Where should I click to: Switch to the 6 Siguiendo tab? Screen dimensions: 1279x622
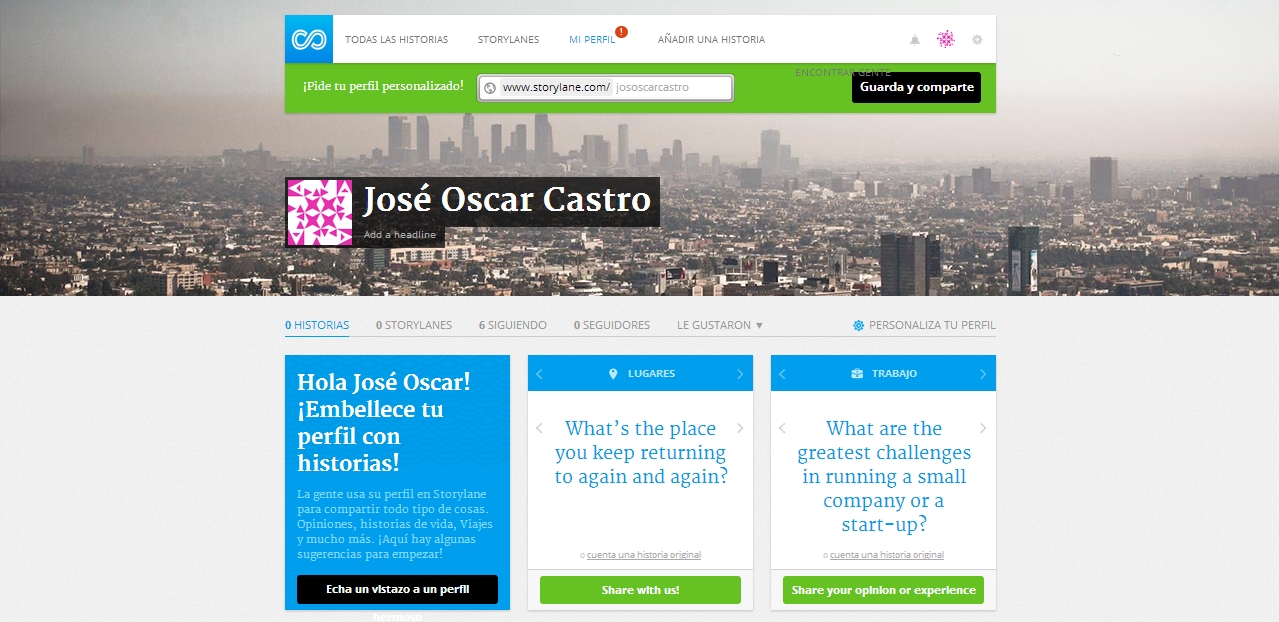[512, 325]
